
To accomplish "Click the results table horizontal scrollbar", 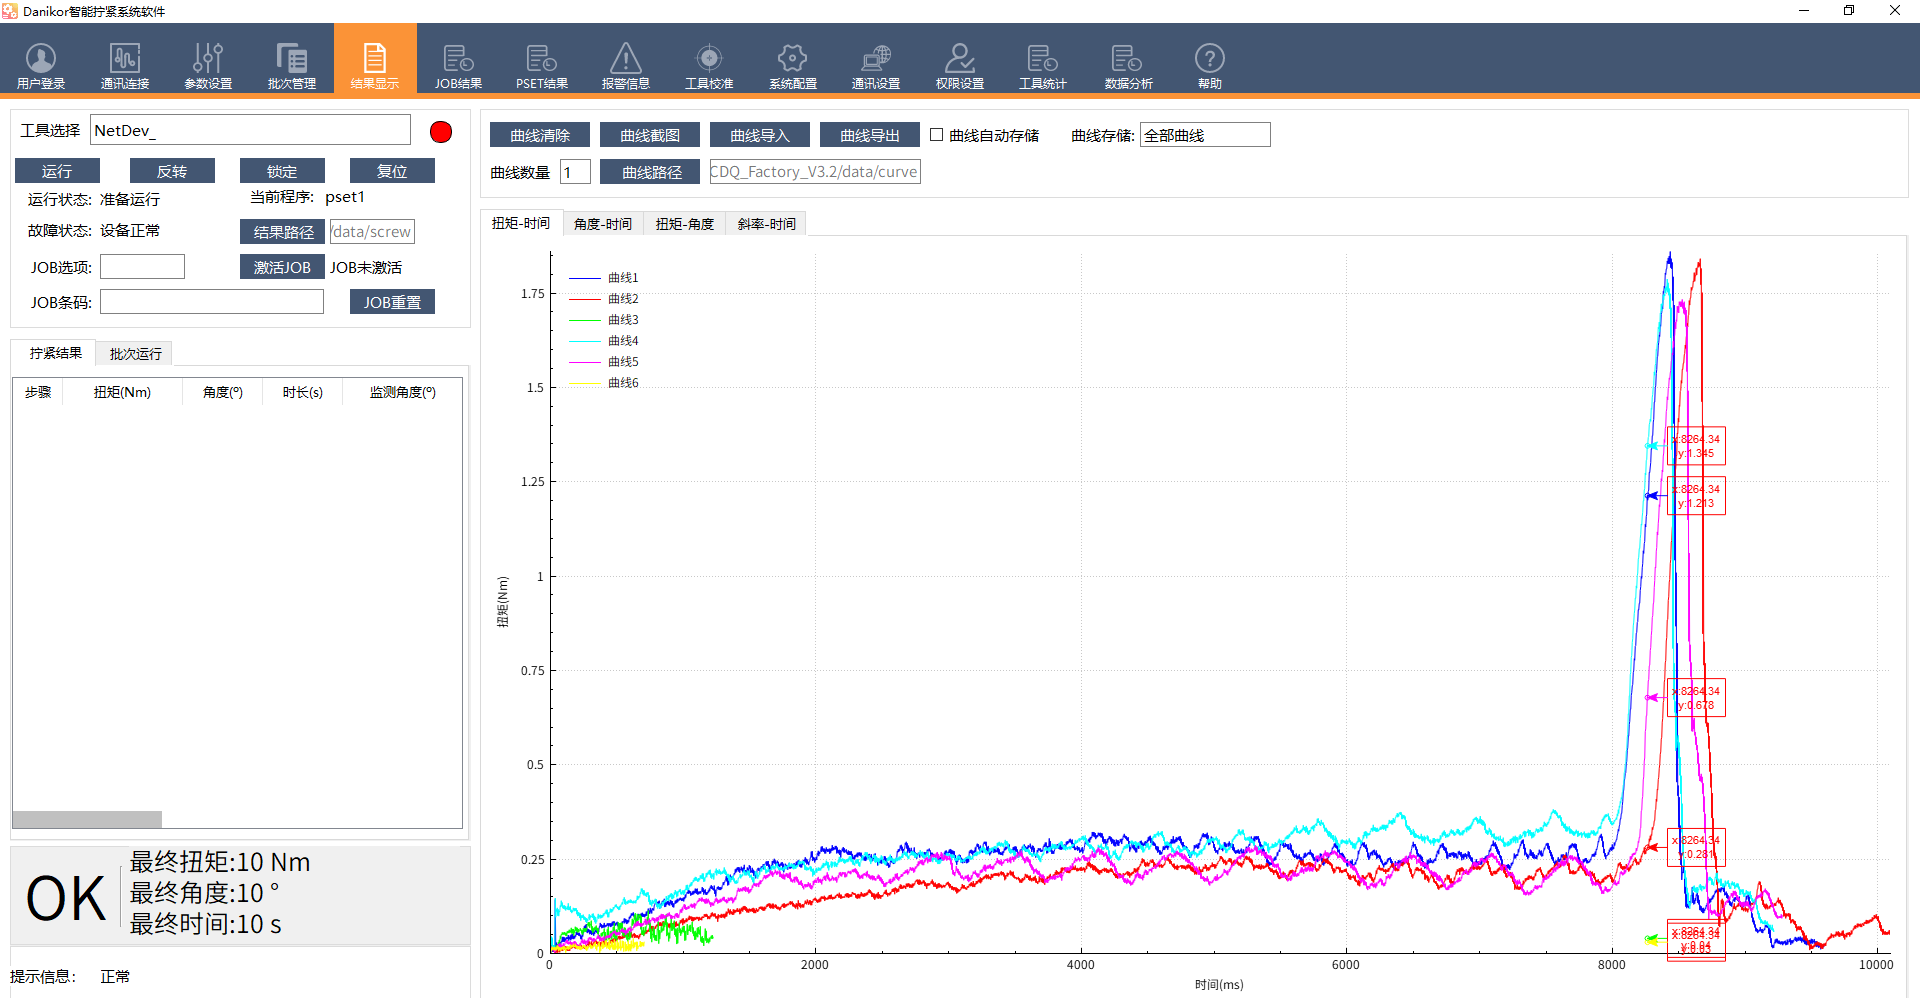I will click(87, 819).
